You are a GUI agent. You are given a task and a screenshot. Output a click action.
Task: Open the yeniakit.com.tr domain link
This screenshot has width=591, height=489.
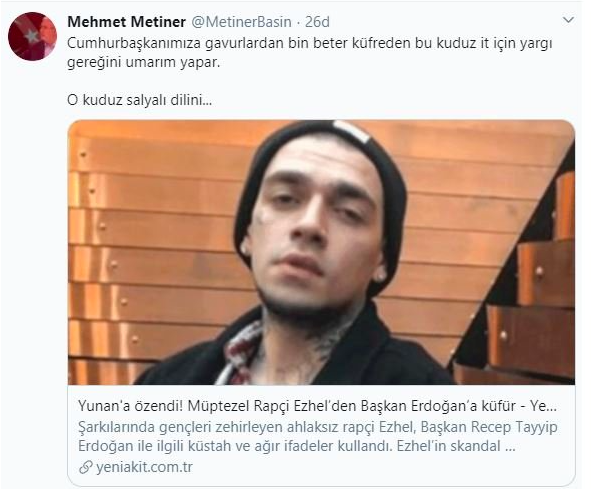[x=144, y=468]
